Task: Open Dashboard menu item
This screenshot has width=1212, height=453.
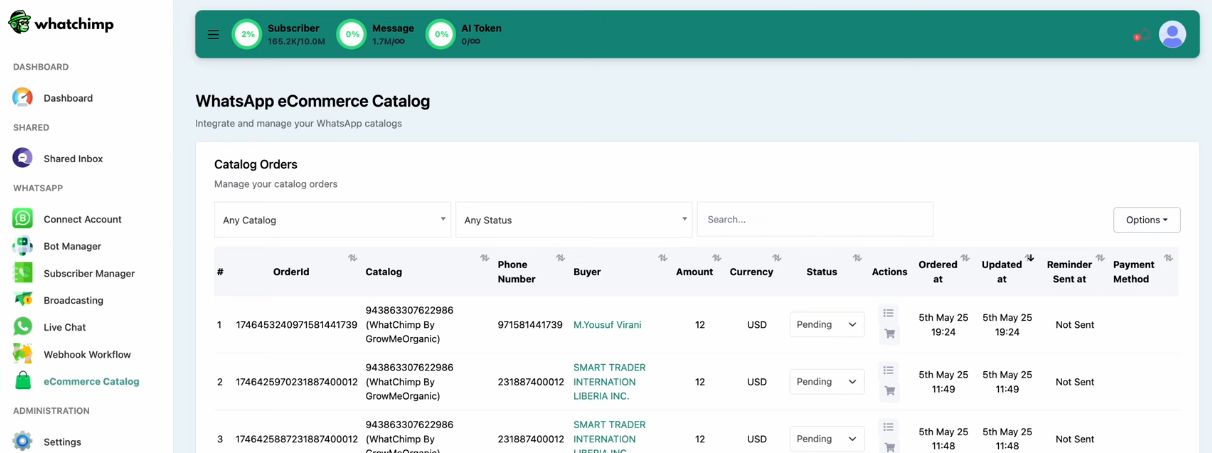Action: coord(68,98)
